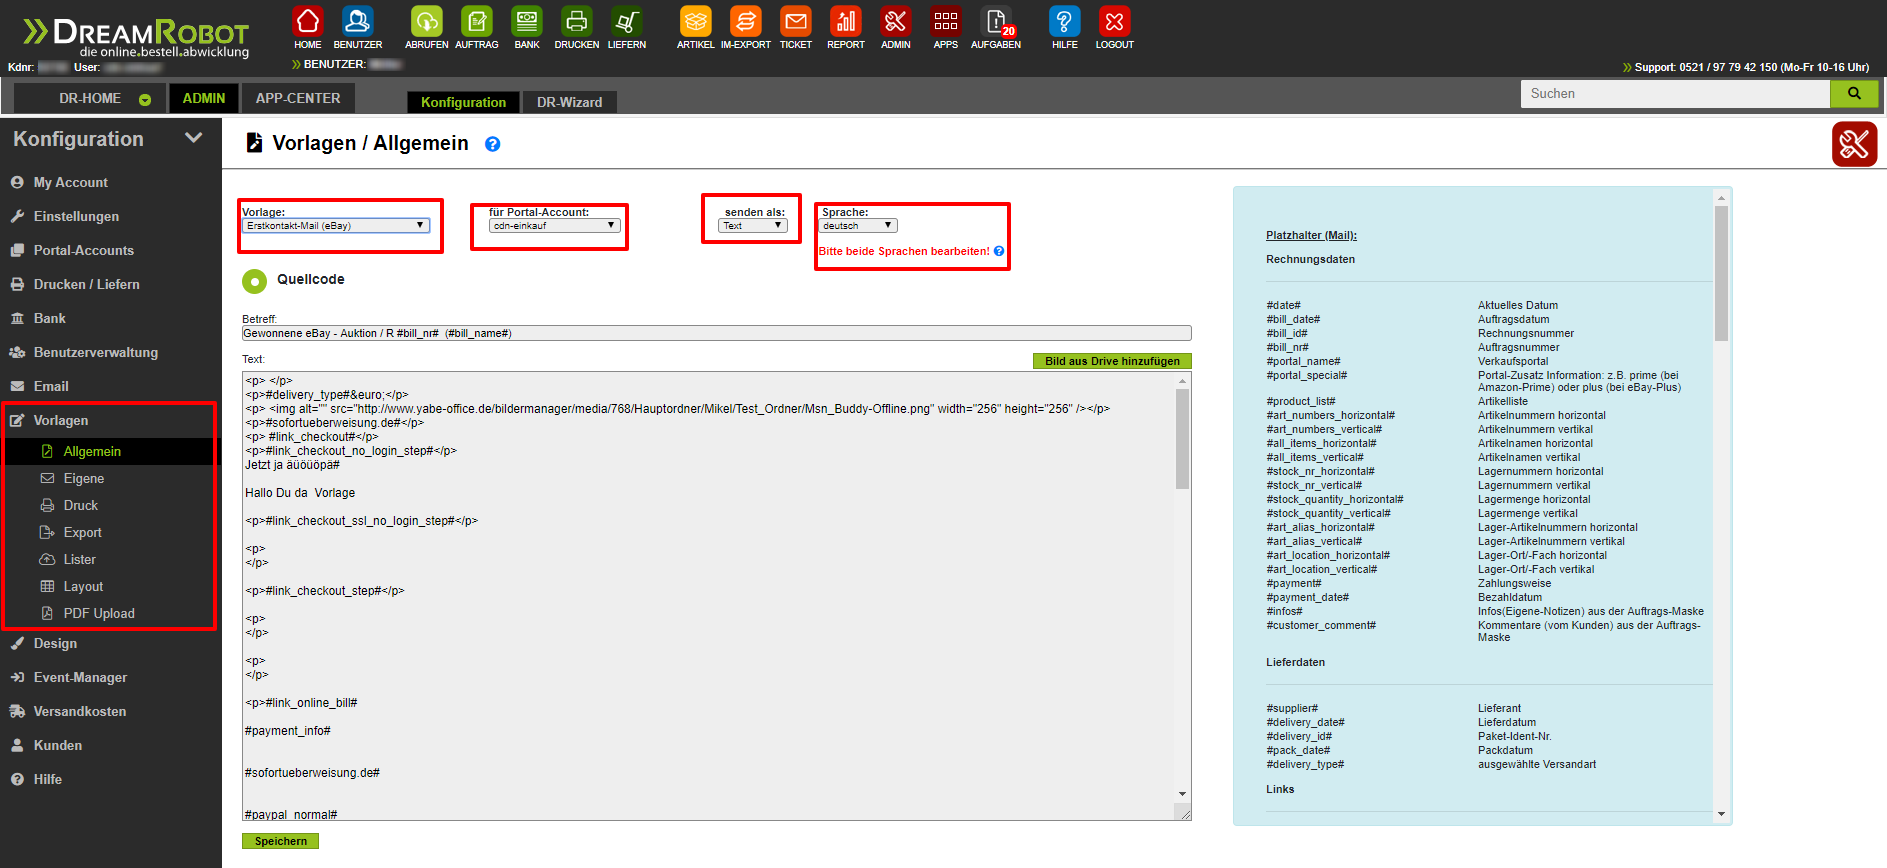This screenshot has width=1887, height=868.
Task: Click help icon after 'Bitte beide Sprachen bearbeiten!'
Action: pos(999,251)
